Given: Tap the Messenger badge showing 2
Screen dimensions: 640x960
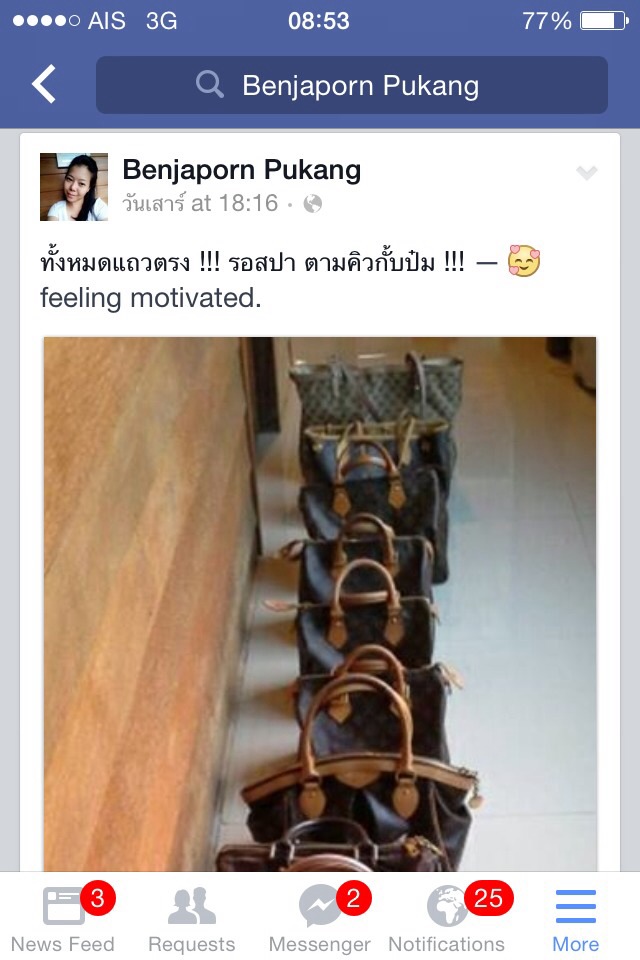Looking at the screenshot, I should (x=353, y=898).
